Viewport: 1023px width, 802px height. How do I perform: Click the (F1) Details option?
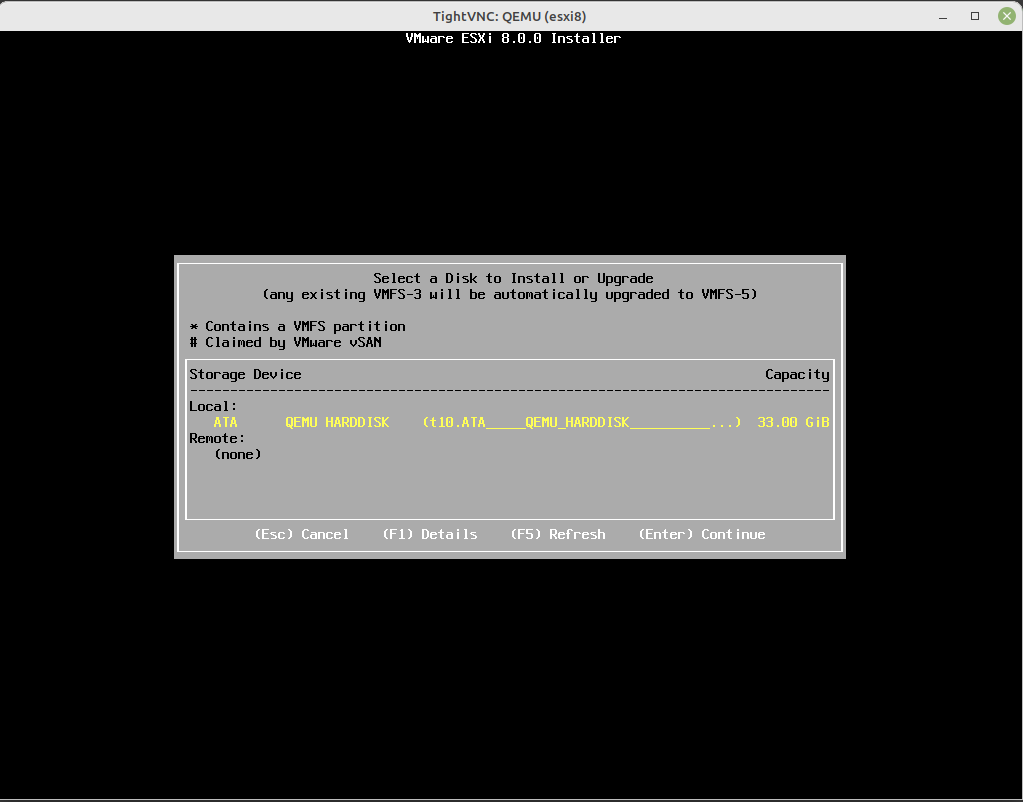[x=430, y=534]
